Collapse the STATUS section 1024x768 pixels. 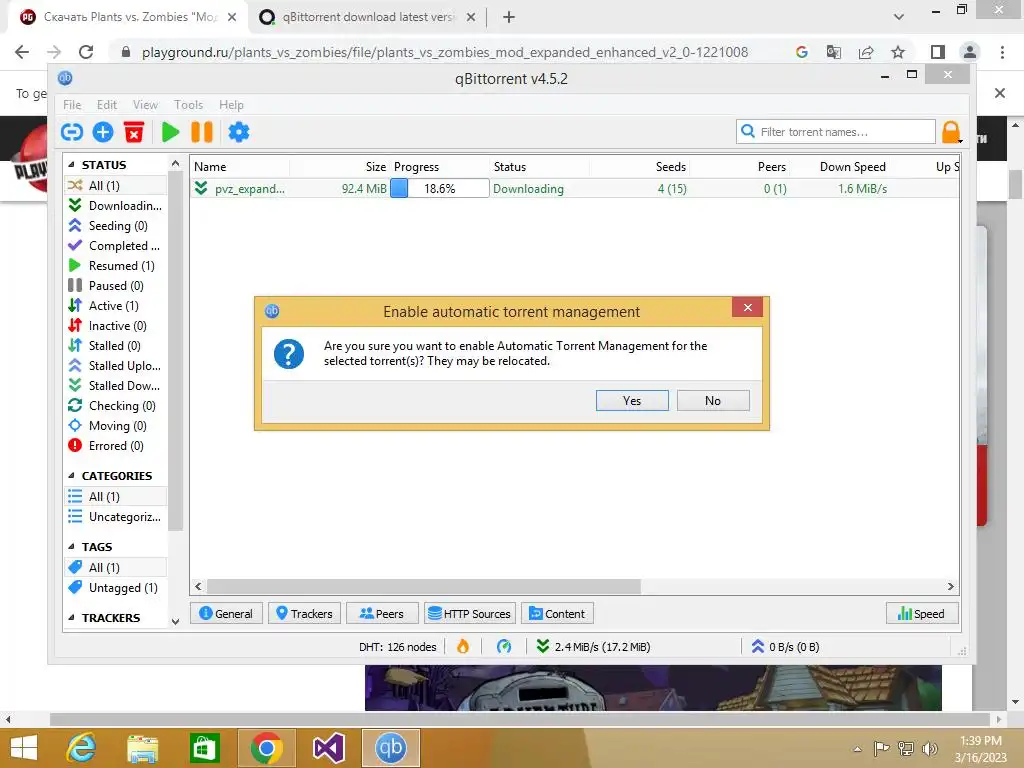pyautogui.click(x=71, y=165)
